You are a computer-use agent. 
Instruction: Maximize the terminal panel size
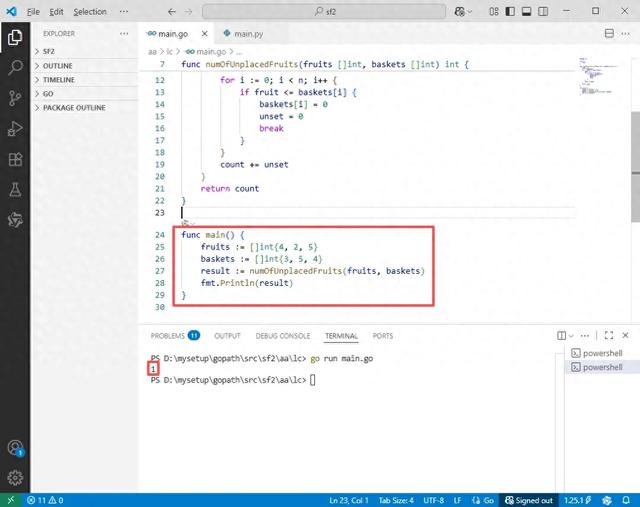(x=609, y=335)
